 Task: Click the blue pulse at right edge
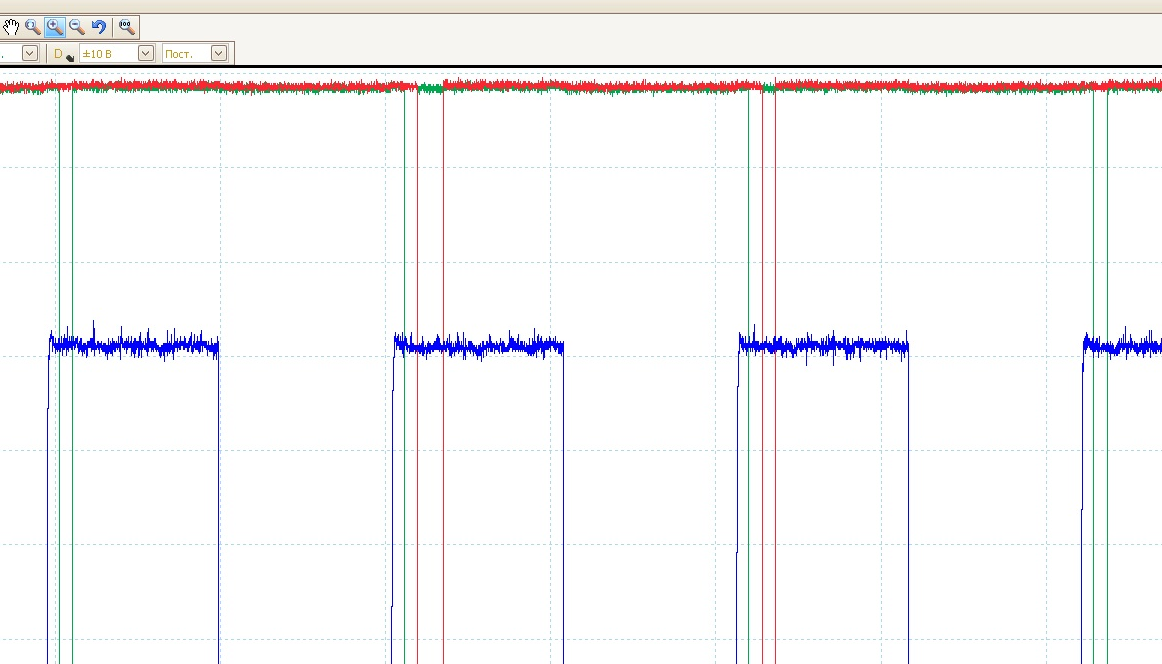[x=1125, y=347]
